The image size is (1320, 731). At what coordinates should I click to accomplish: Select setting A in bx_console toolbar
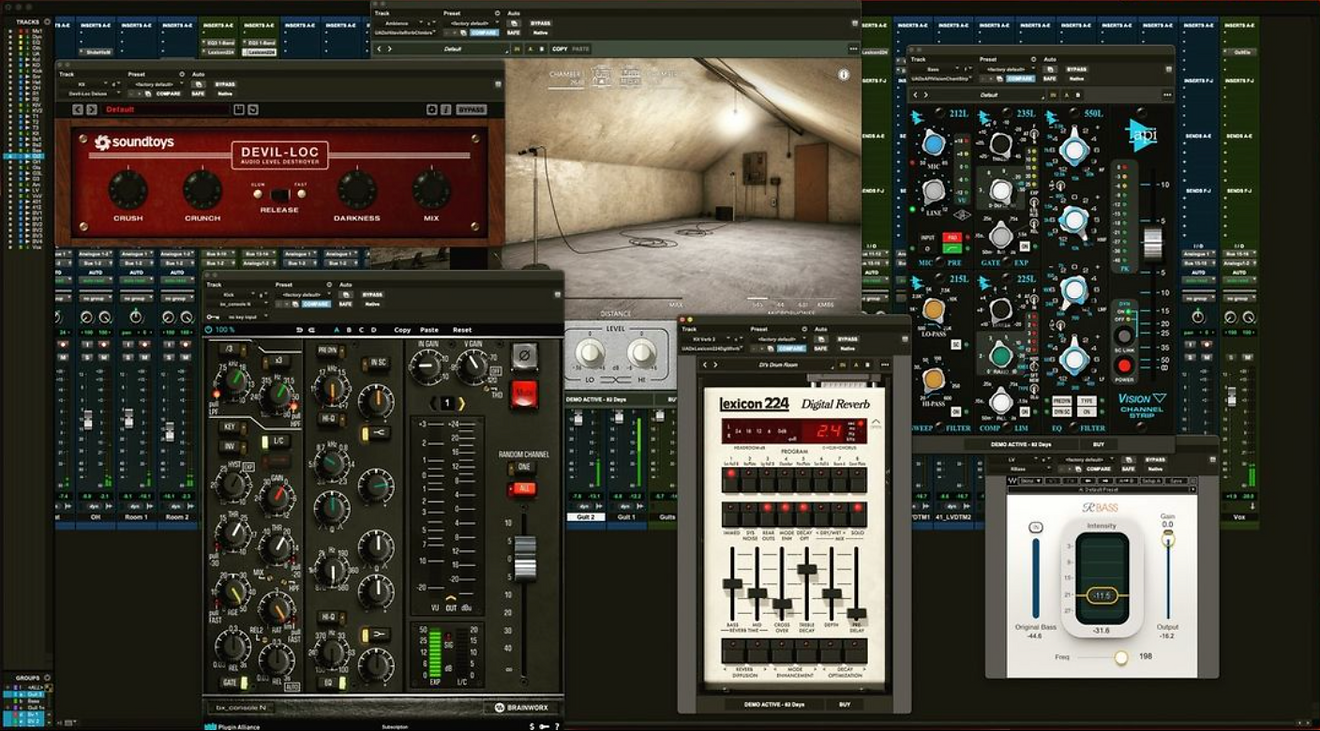coord(335,329)
